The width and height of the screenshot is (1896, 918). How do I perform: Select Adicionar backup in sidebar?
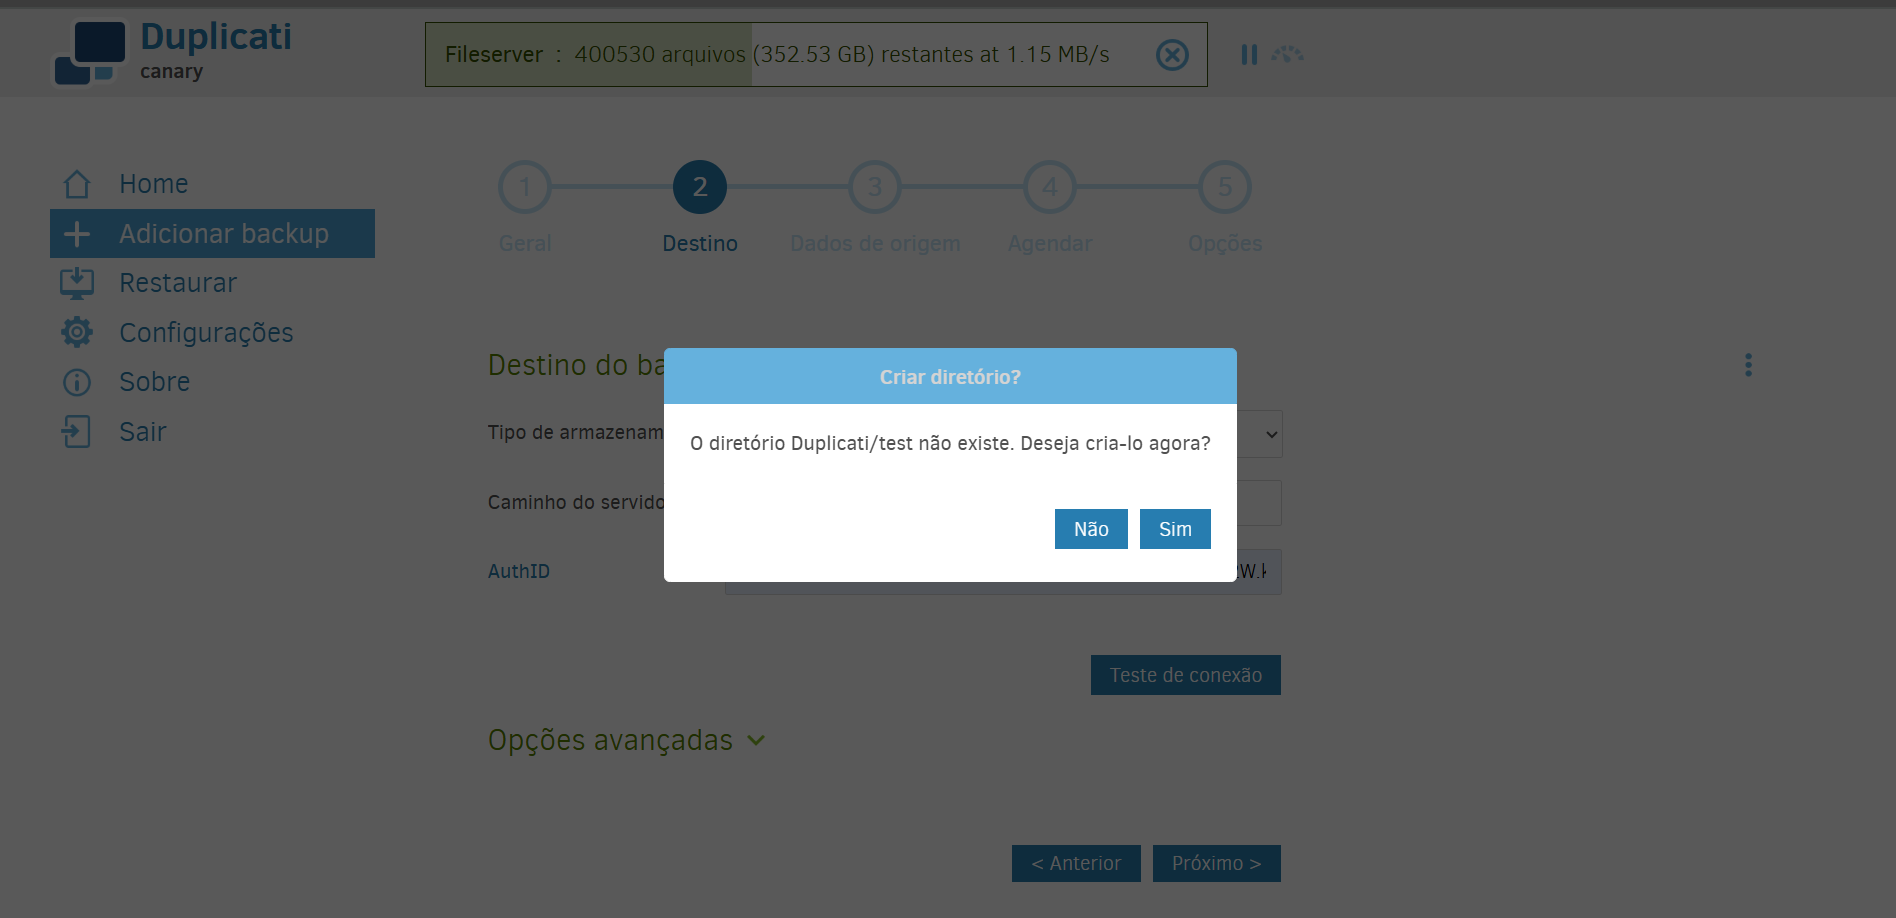[x=212, y=234]
